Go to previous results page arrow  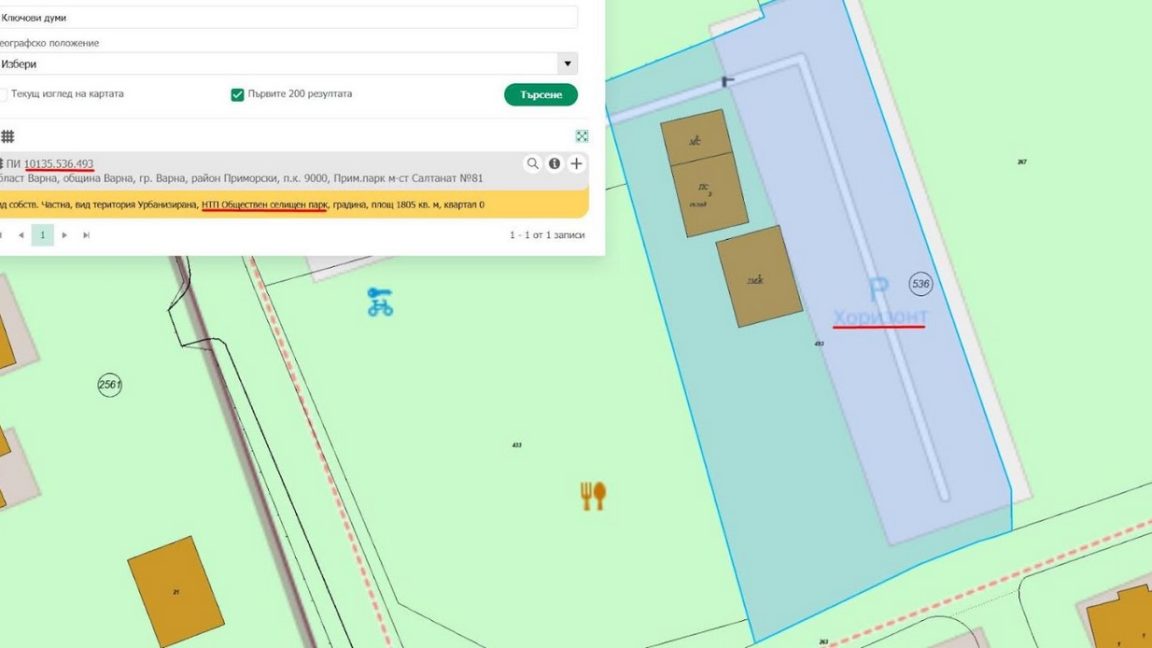[20, 235]
